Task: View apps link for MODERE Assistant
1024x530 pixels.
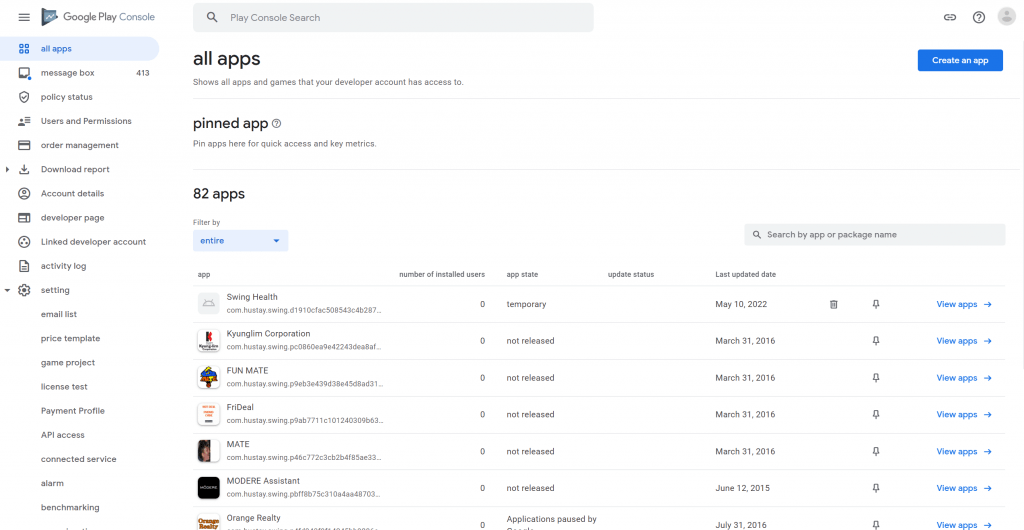Action: pos(964,488)
